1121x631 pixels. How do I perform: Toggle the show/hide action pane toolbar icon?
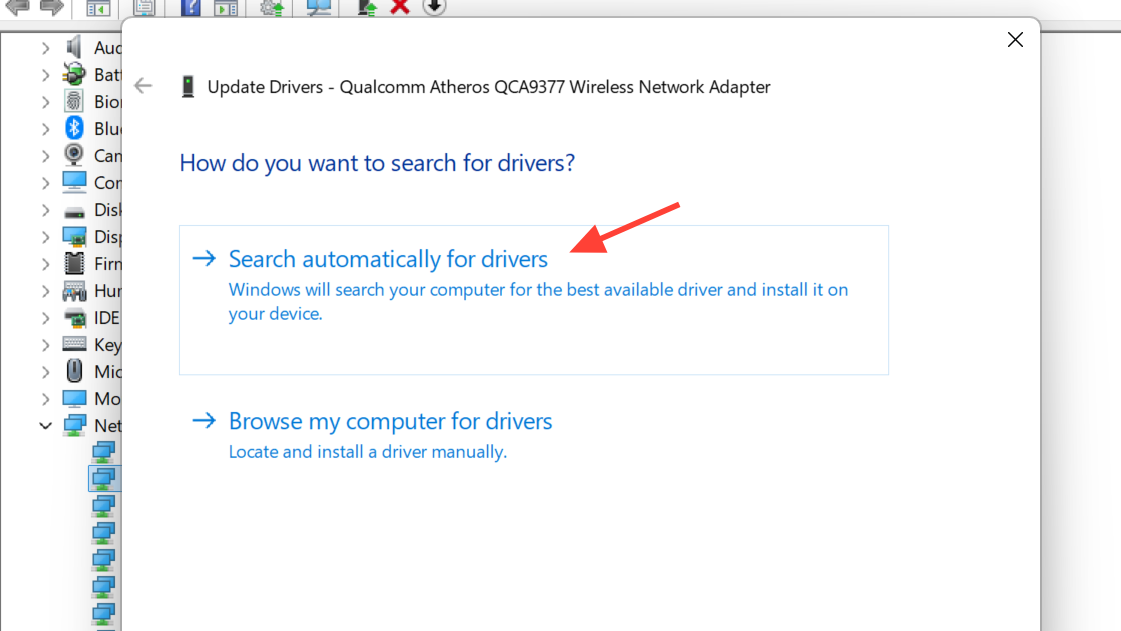point(226,8)
